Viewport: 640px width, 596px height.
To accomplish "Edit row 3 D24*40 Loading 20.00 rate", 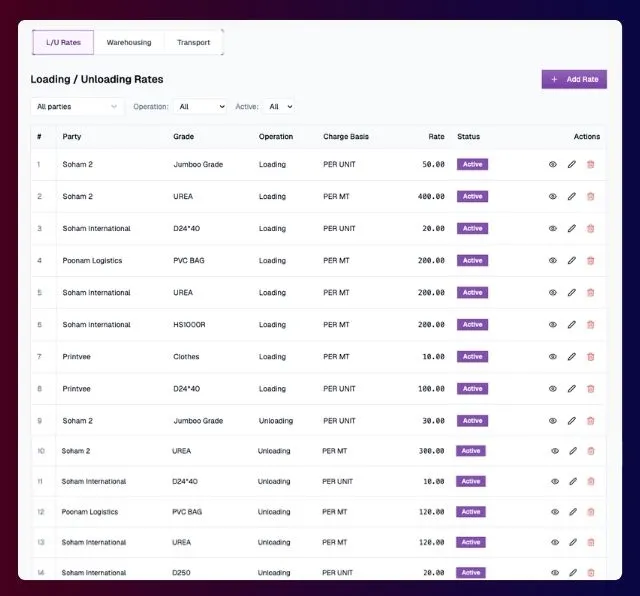I will [x=571, y=228].
